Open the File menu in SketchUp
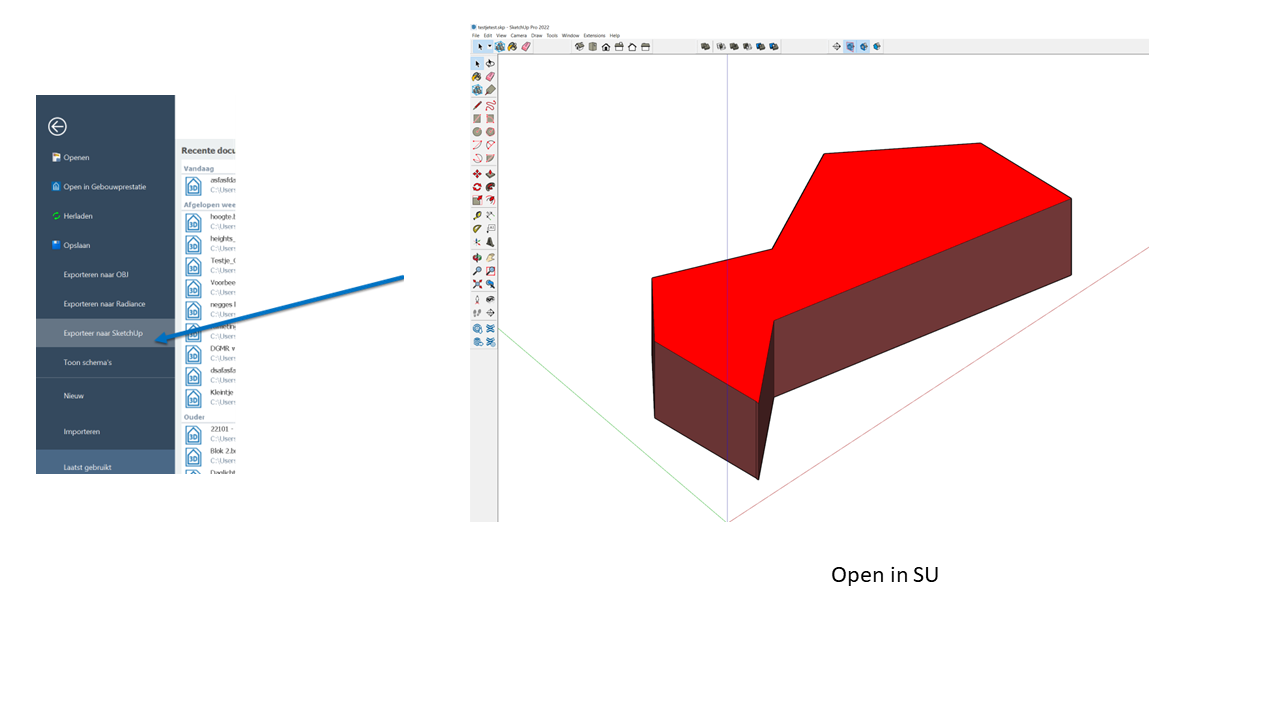This screenshot has height=720, width=1280. click(x=476, y=35)
